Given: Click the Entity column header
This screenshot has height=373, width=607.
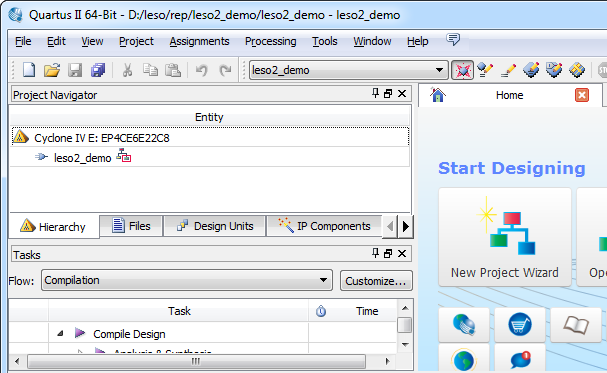Looking at the screenshot, I should pos(209,116).
